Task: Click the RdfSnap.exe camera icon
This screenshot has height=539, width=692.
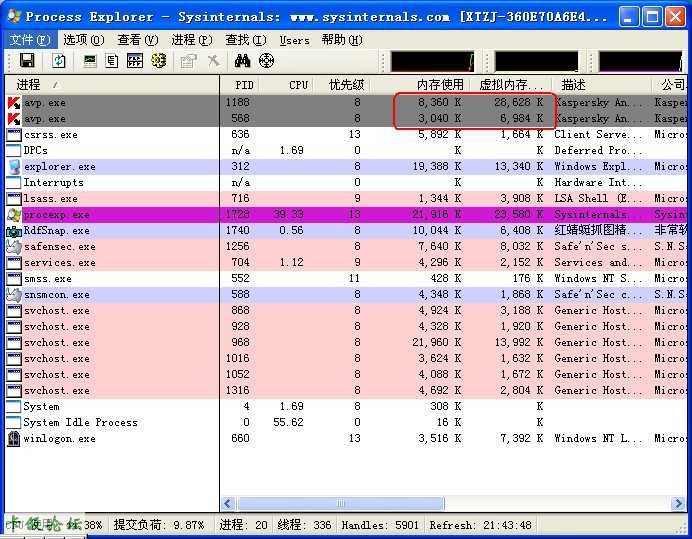Action: pos(14,231)
